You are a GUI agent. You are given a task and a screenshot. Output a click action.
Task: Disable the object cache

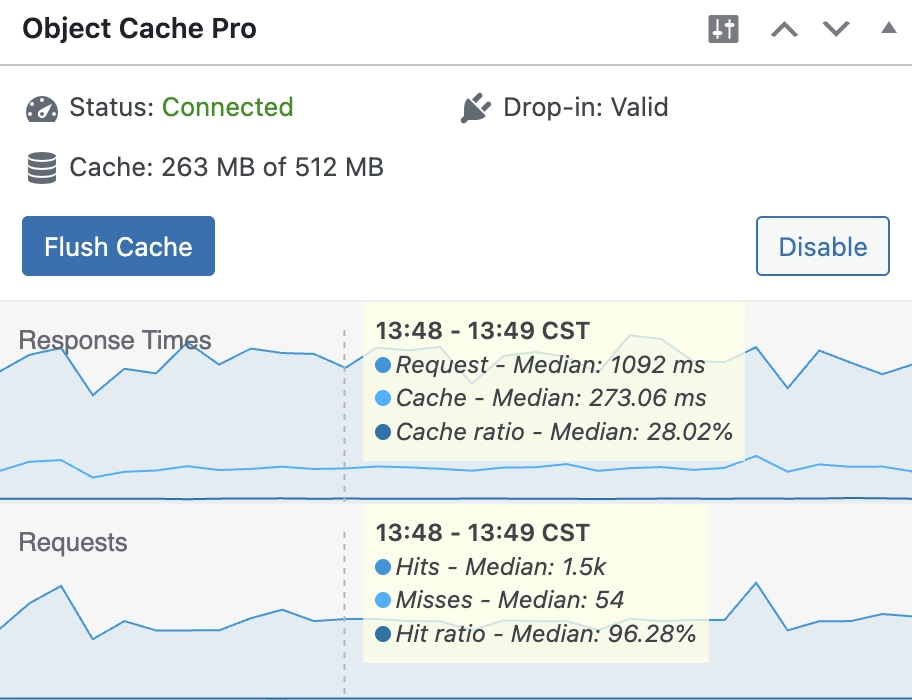822,246
